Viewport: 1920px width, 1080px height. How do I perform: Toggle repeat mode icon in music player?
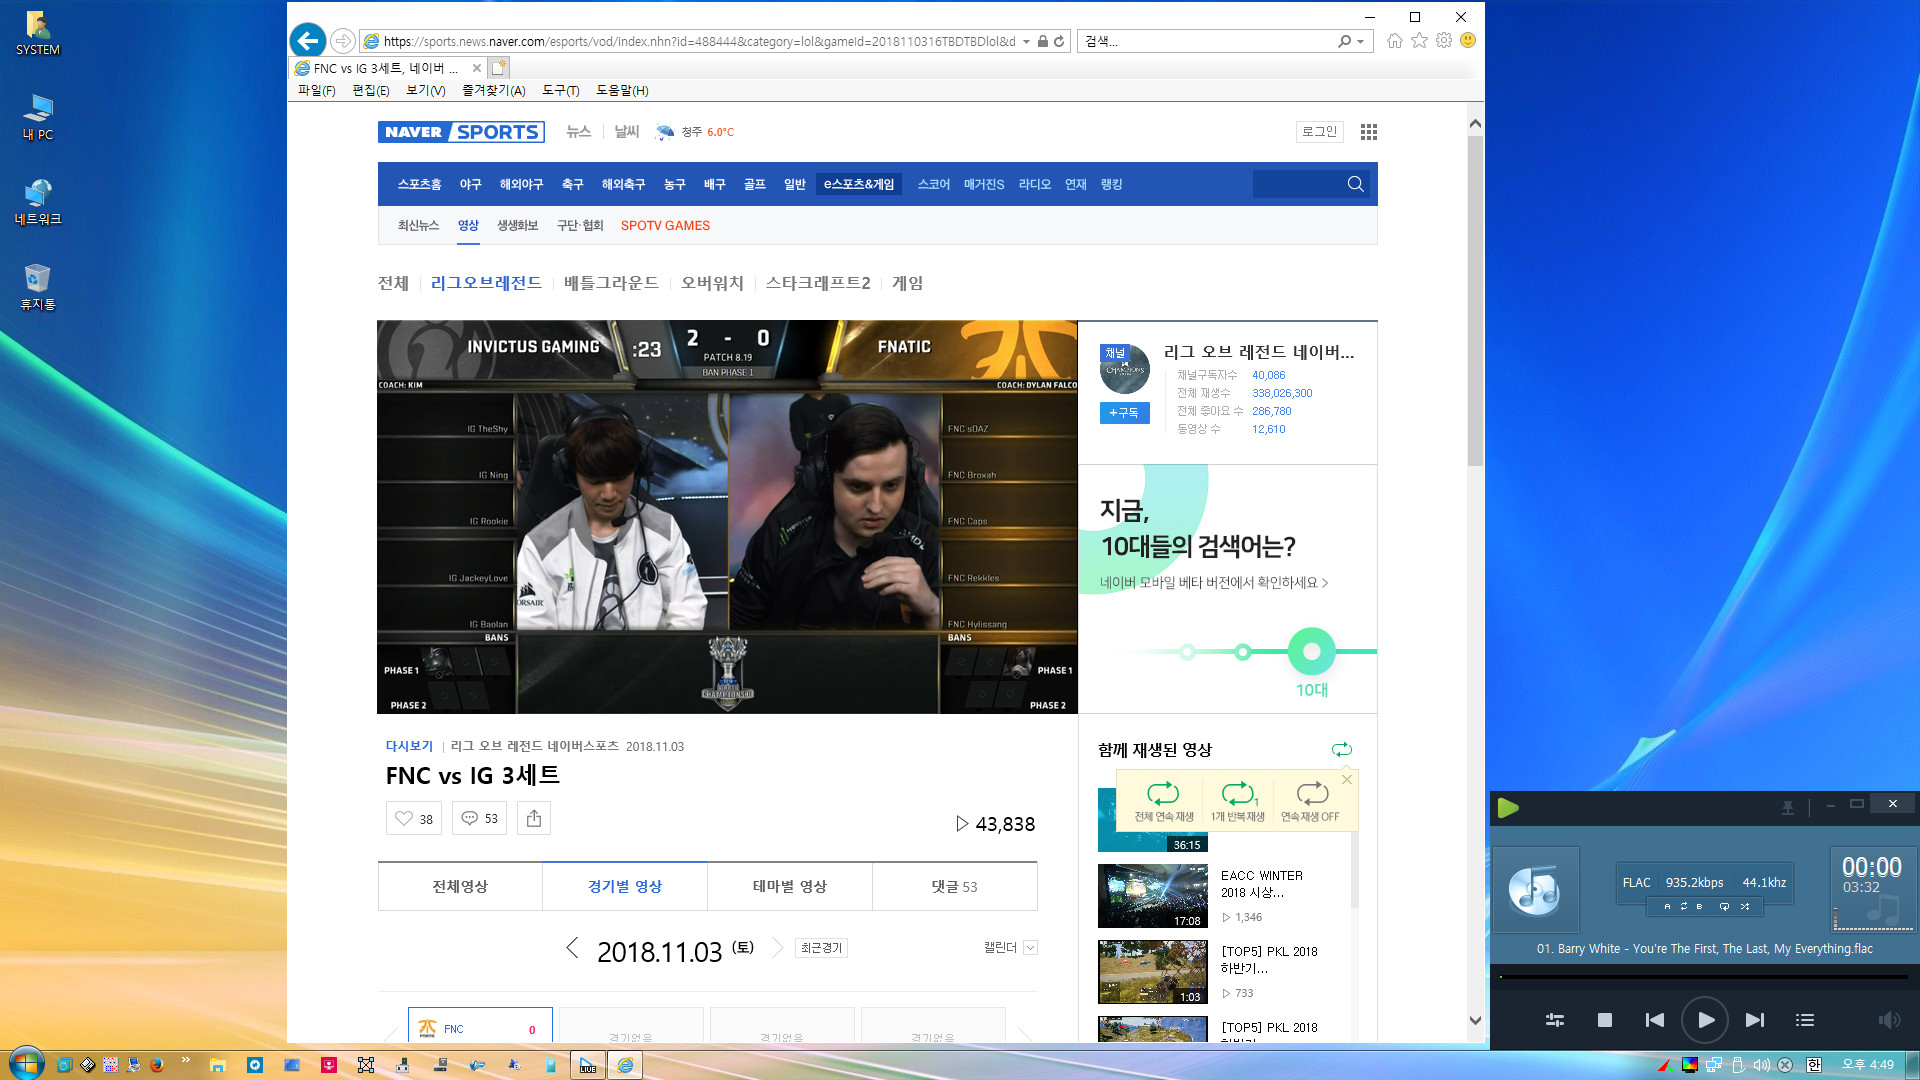(1724, 906)
